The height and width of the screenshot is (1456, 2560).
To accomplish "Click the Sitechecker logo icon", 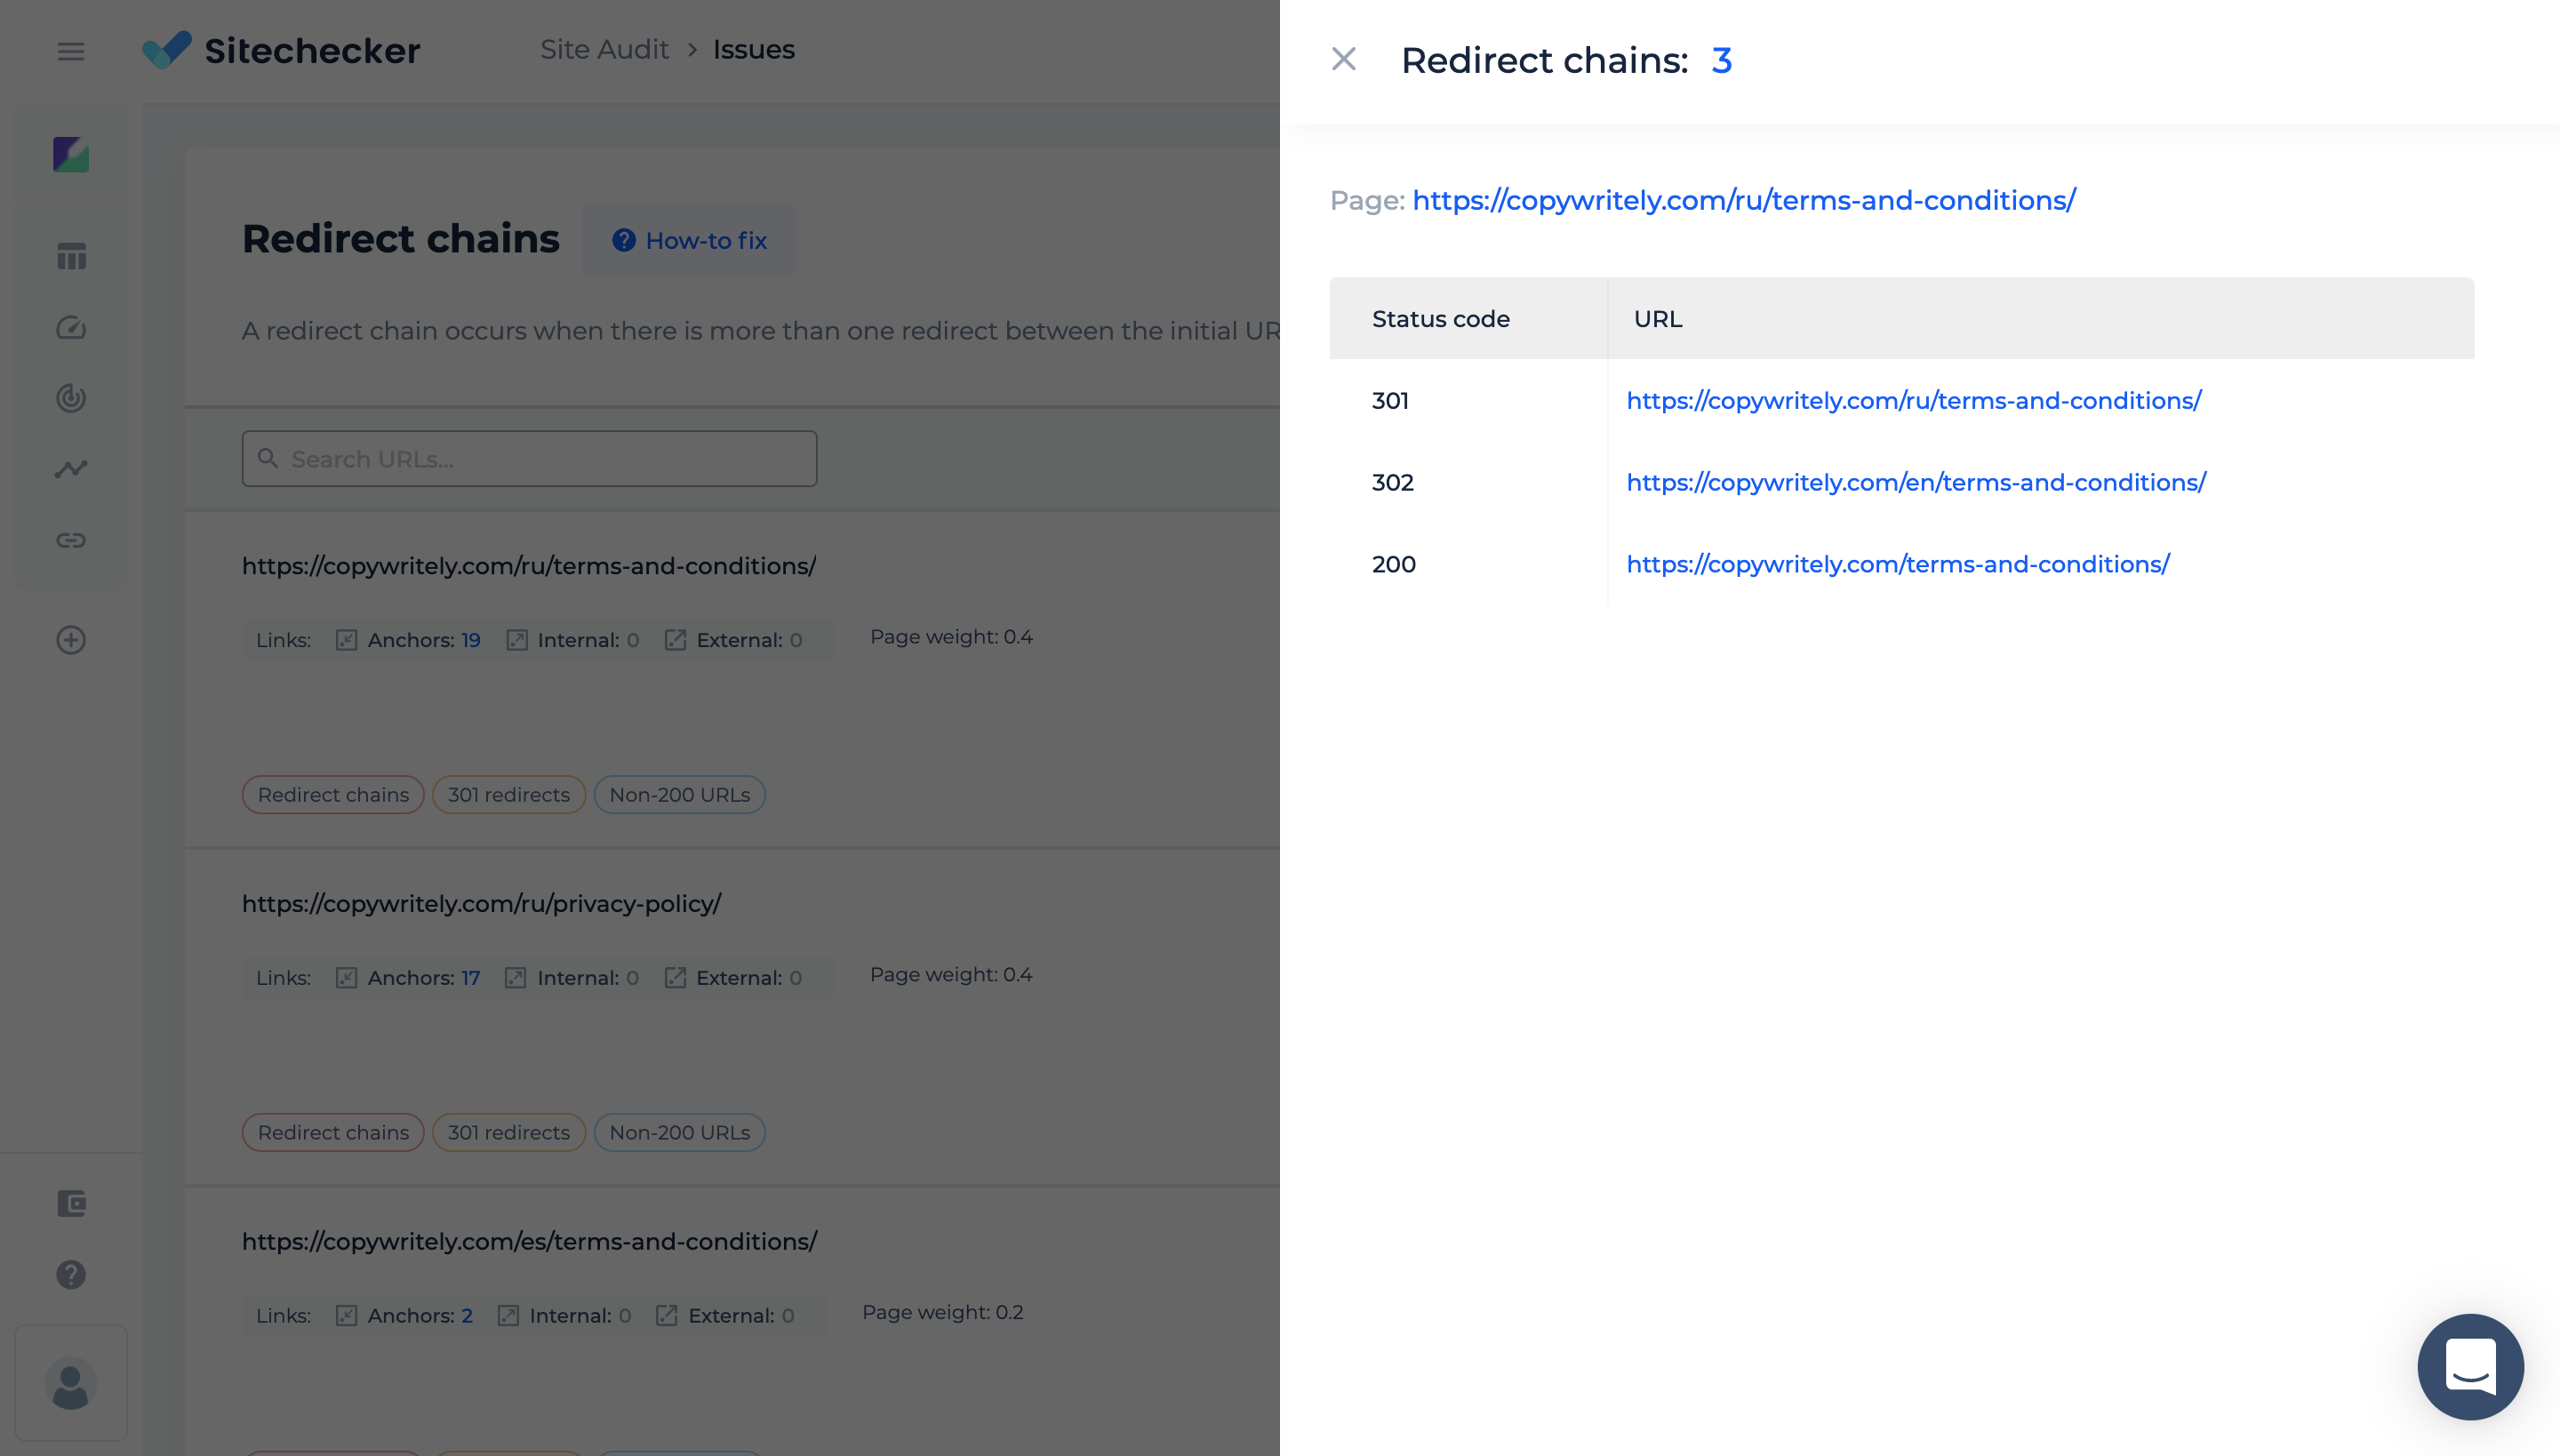I will click(x=167, y=49).
